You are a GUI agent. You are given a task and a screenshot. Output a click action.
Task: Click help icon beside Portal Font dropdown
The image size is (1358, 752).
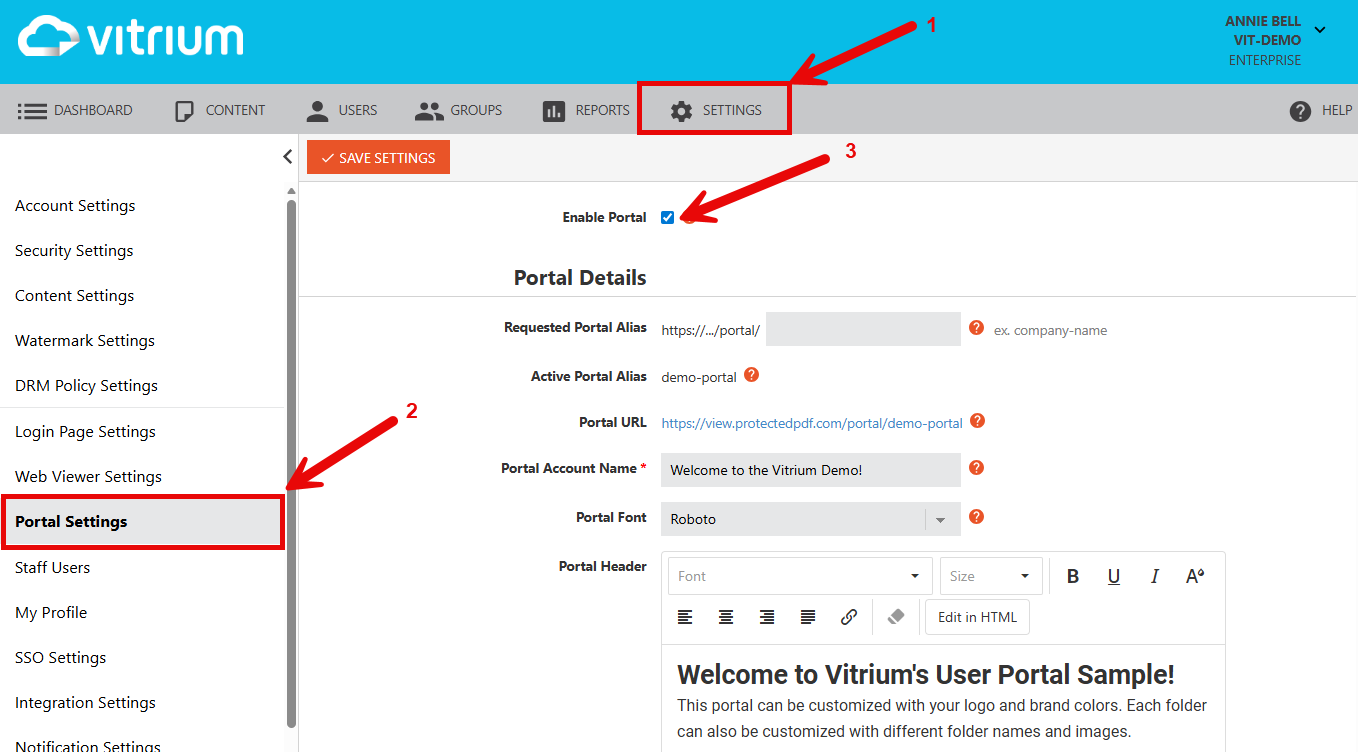977,516
